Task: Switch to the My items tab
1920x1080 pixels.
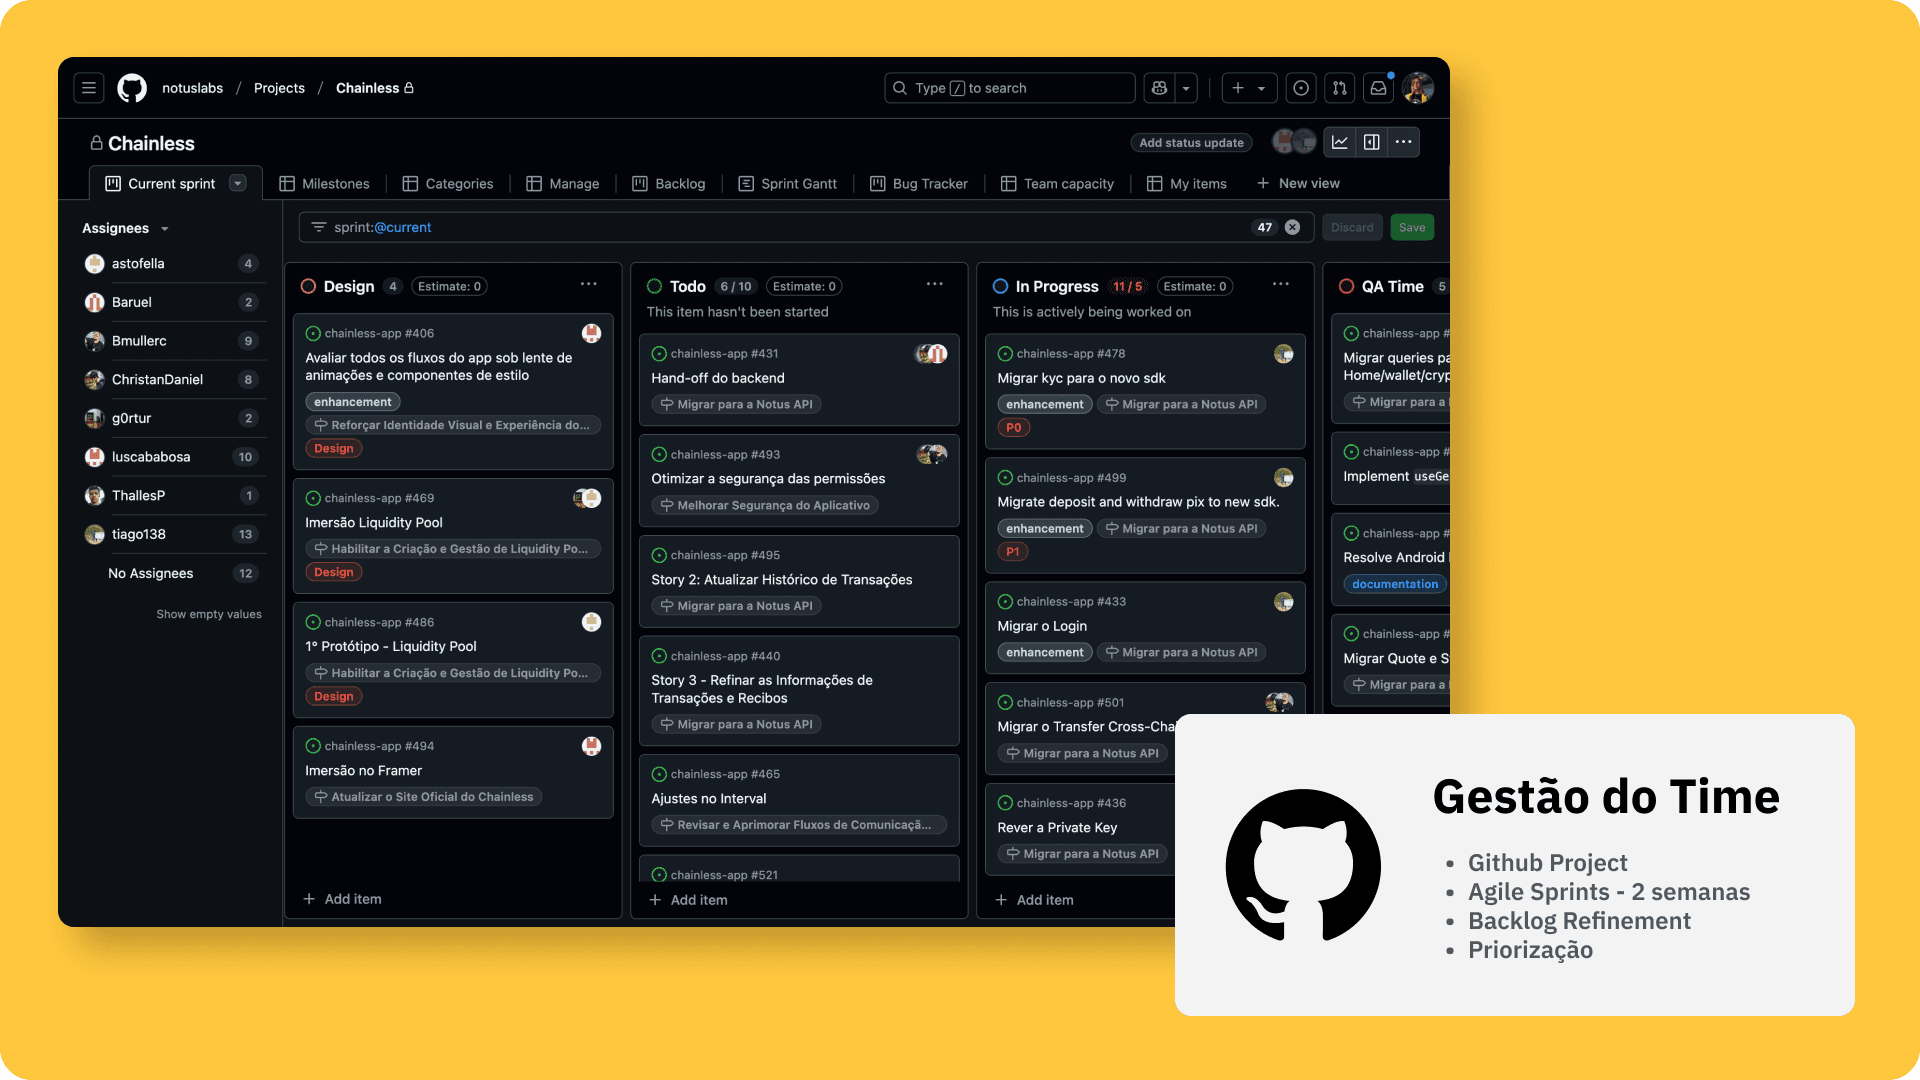Action: click(x=1187, y=184)
